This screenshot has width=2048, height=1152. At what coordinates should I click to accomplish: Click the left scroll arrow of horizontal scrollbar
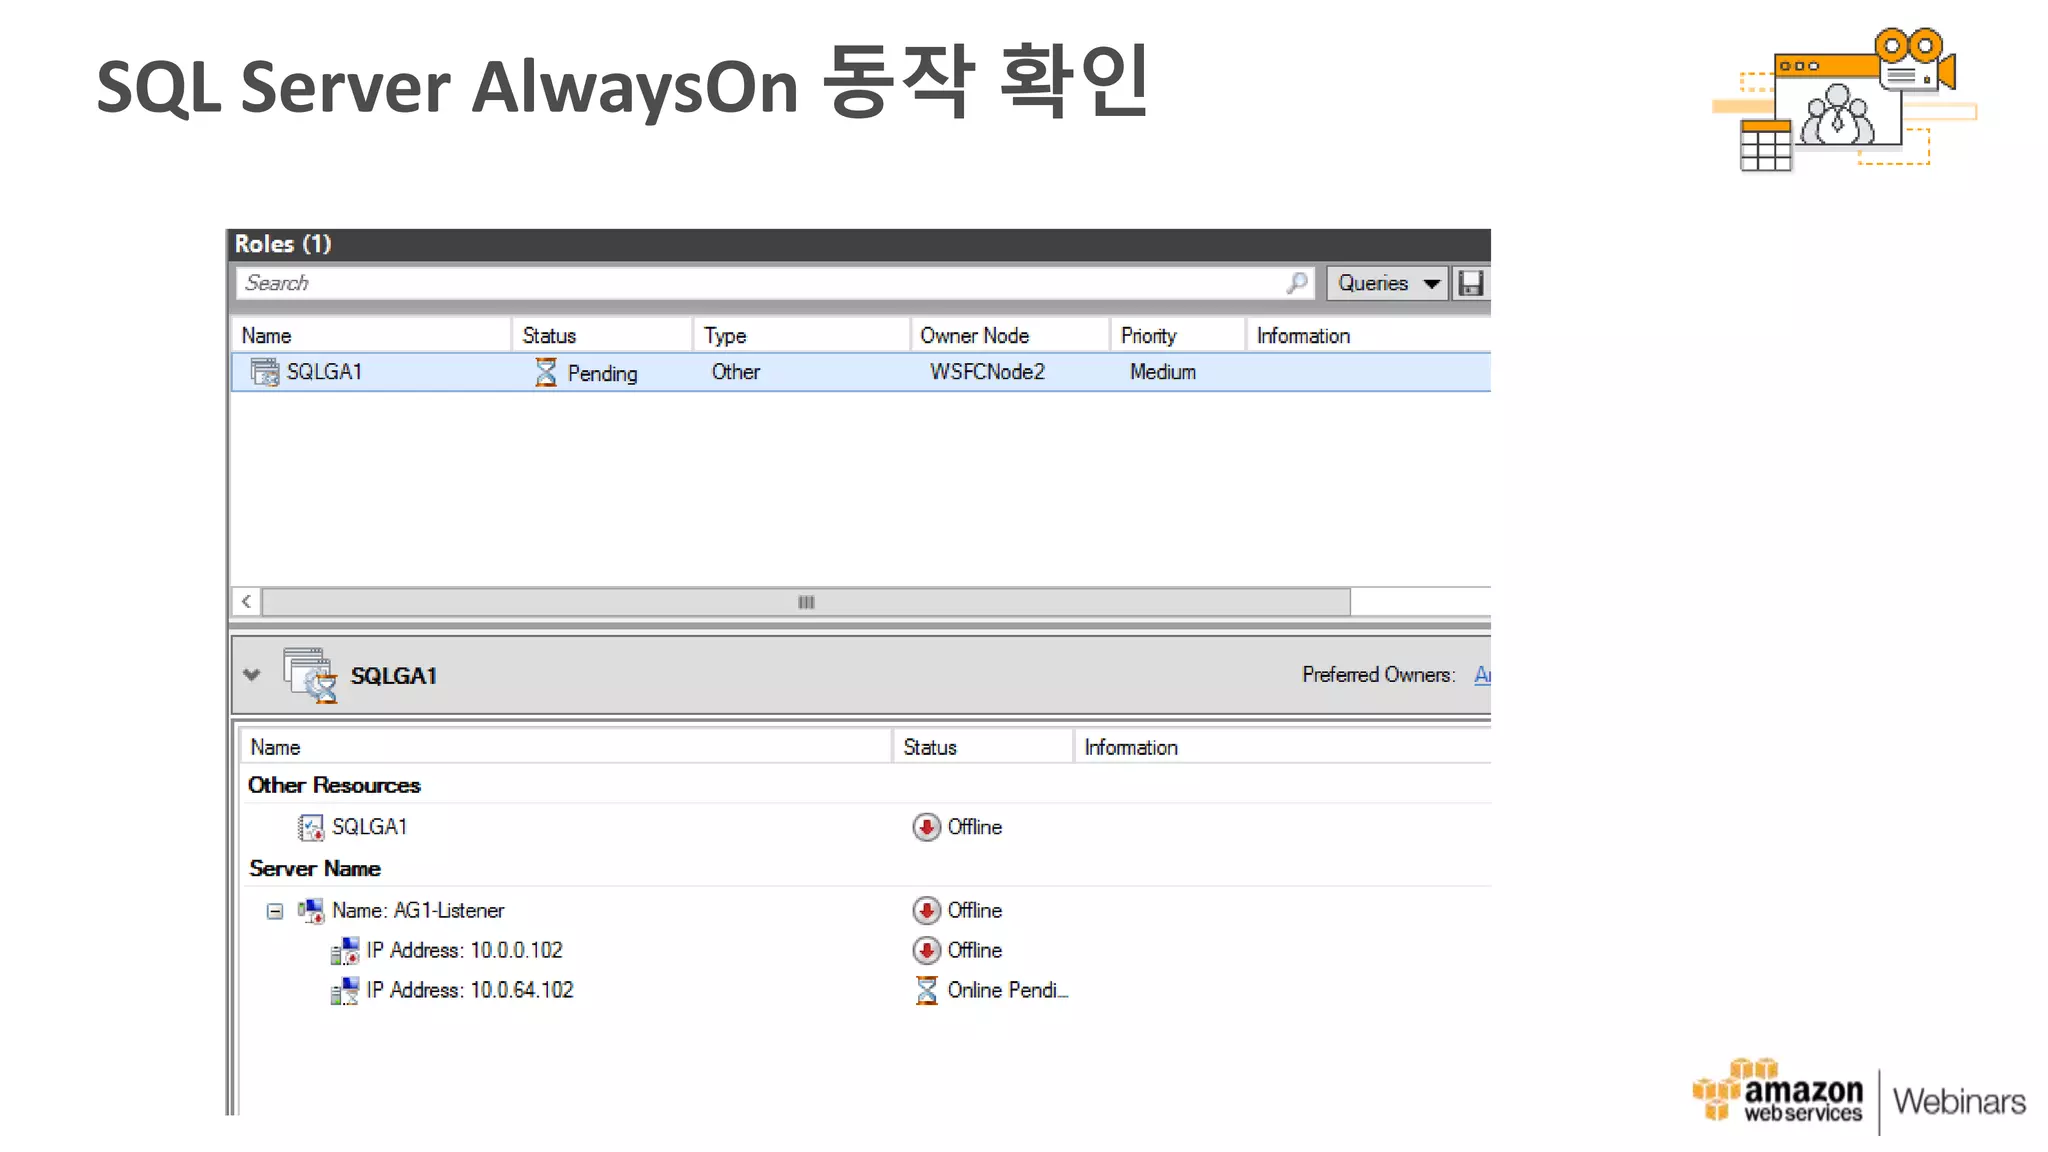click(246, 602)
